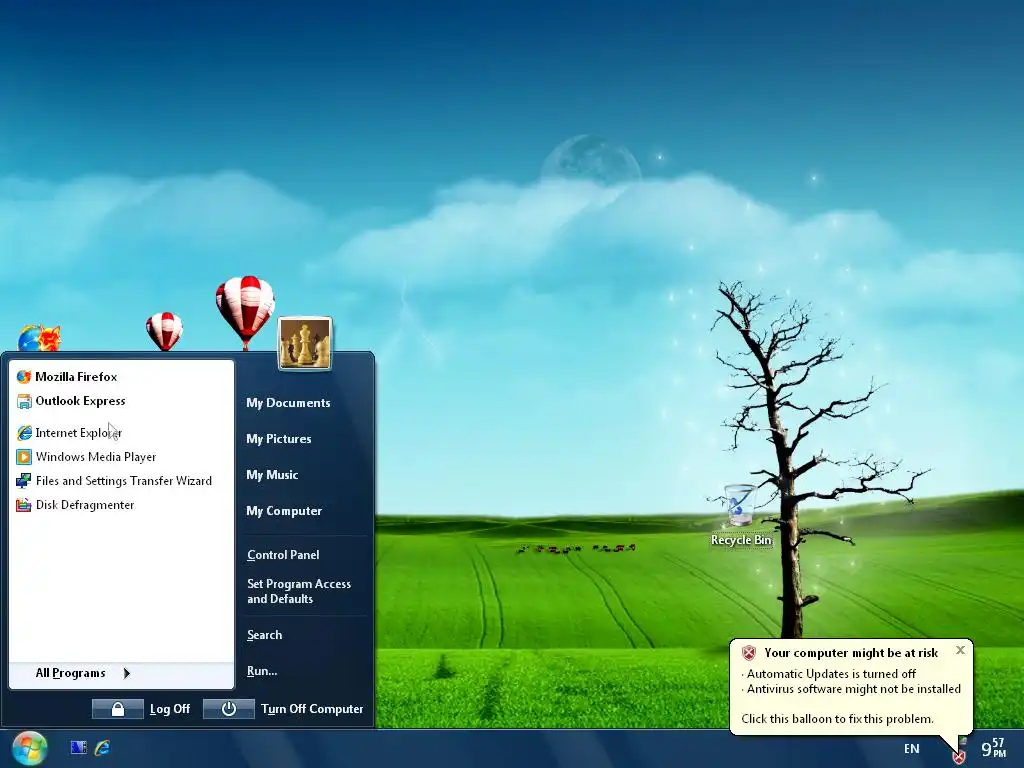Click the Outlook Express envelope icon
This screenshot has width=1024, height=768.
24,401
